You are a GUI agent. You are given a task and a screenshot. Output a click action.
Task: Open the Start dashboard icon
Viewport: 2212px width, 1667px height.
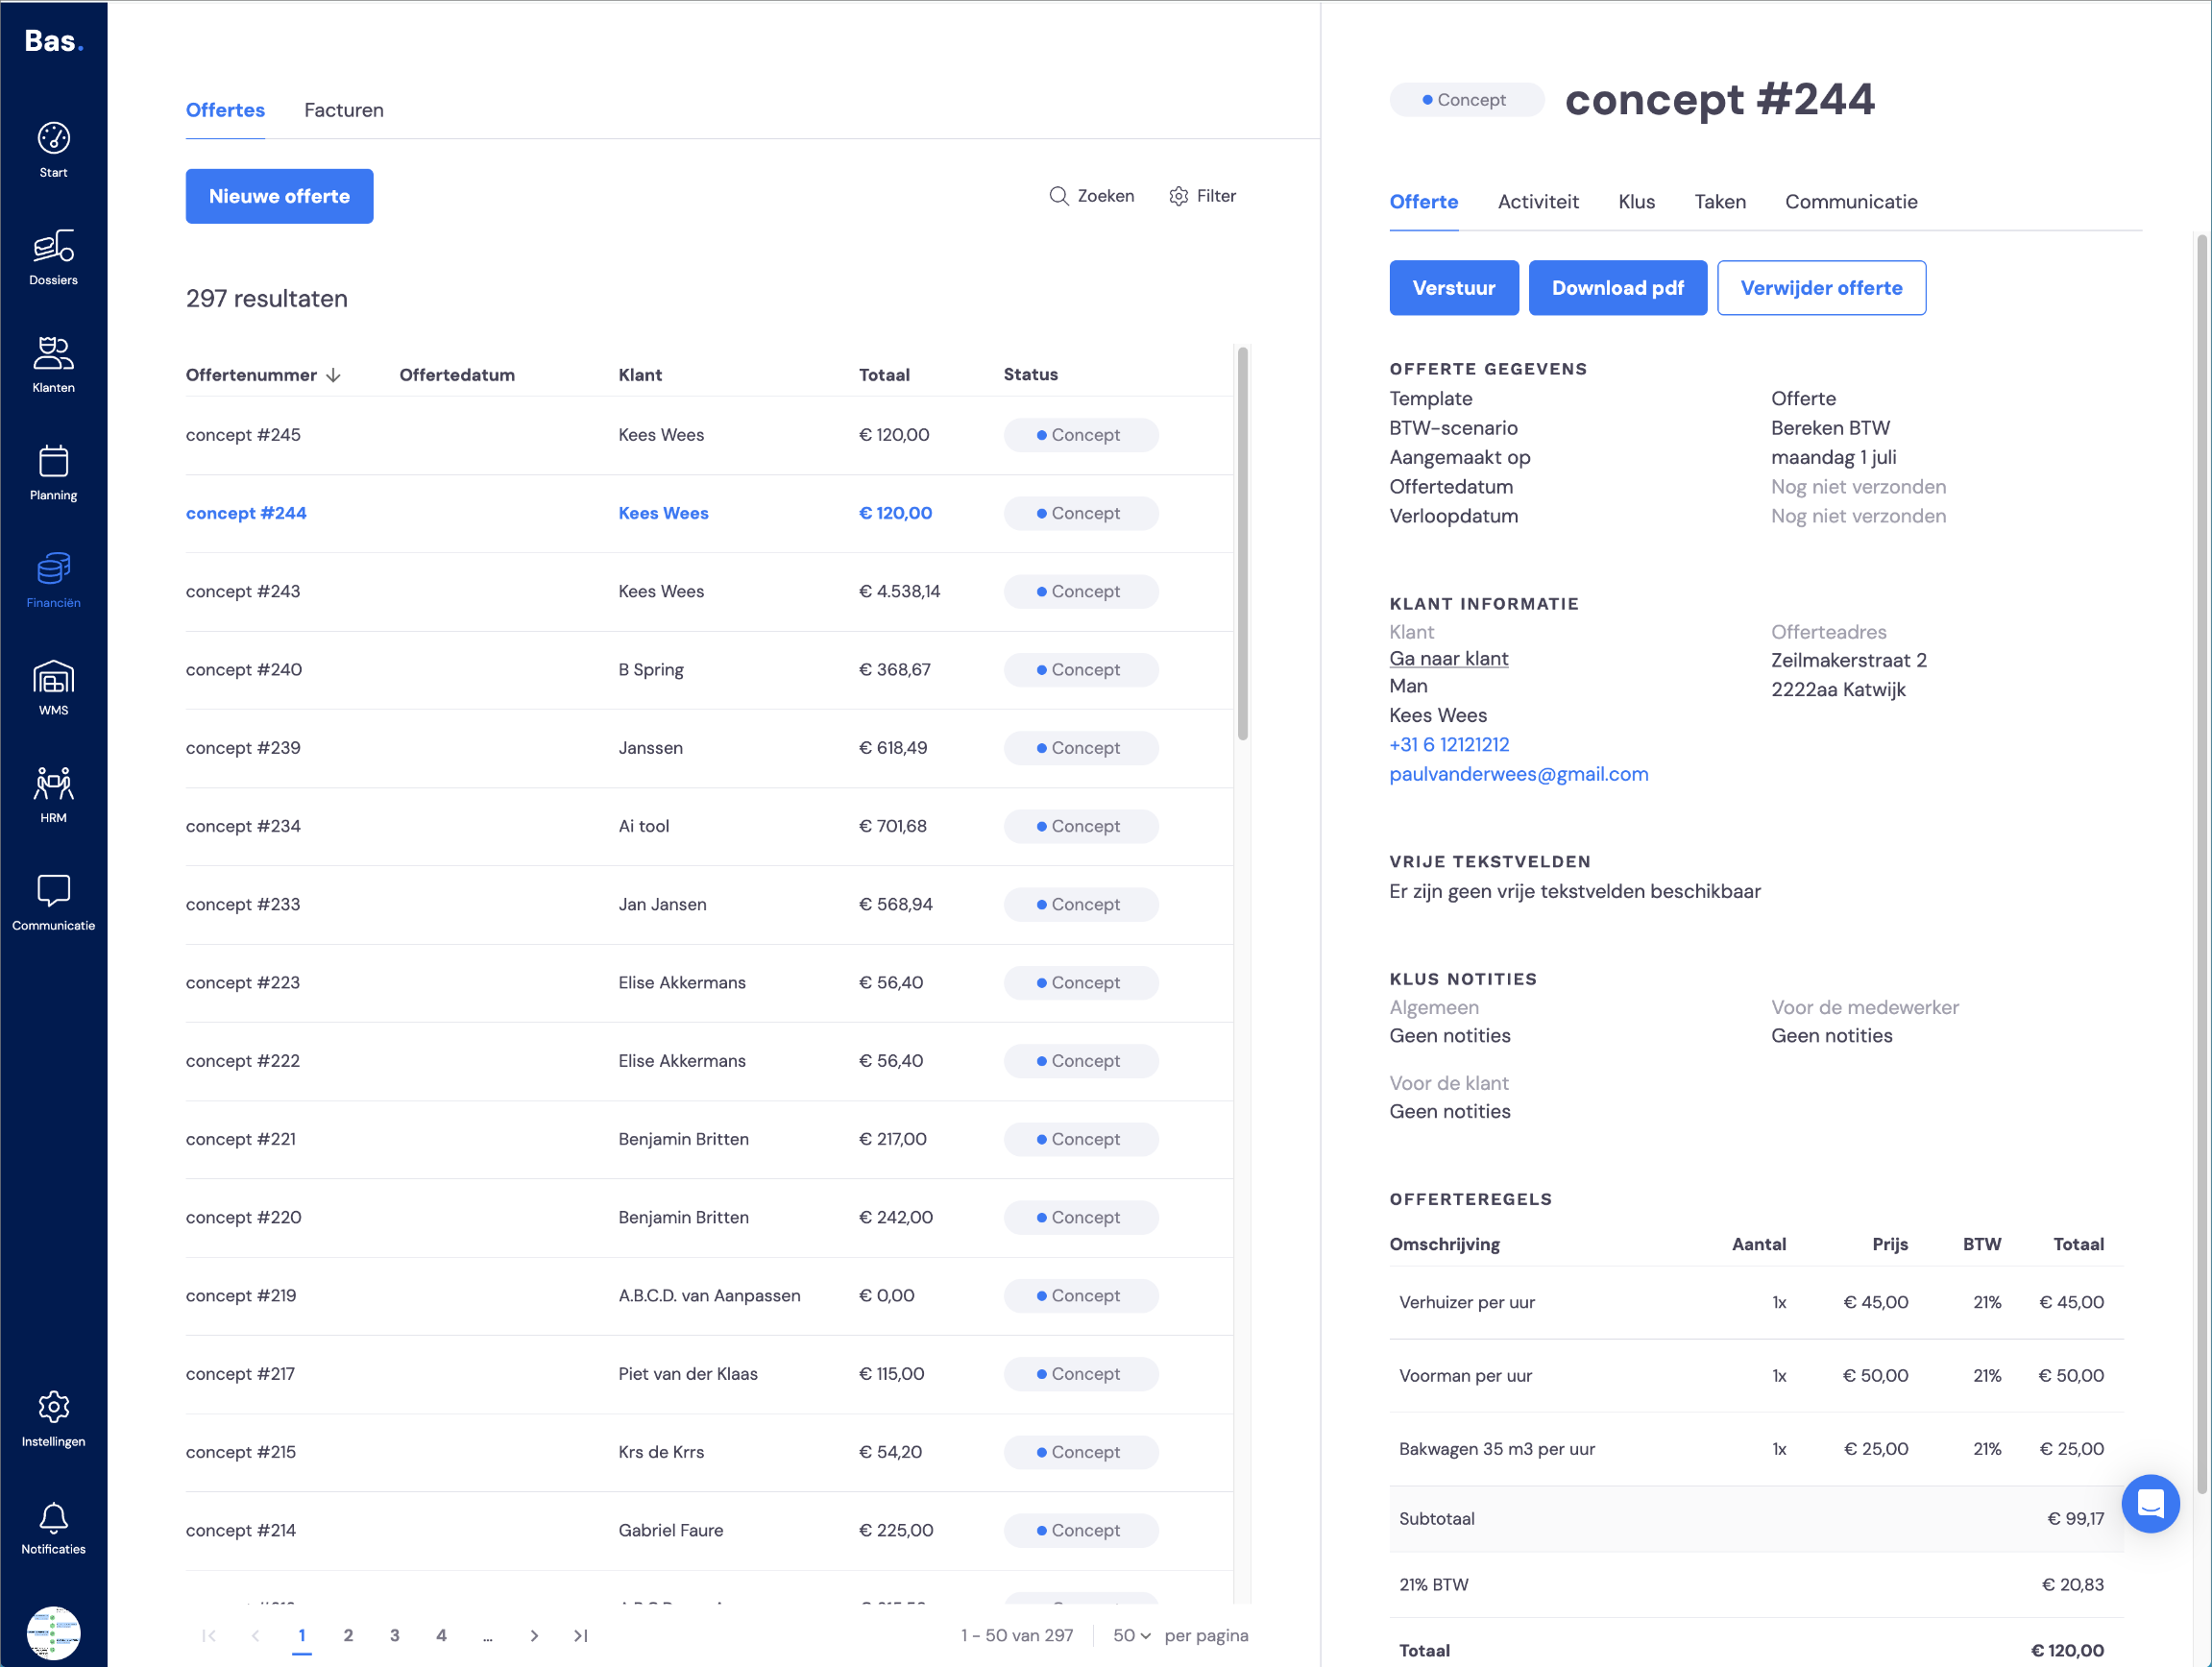coord(53,138)
